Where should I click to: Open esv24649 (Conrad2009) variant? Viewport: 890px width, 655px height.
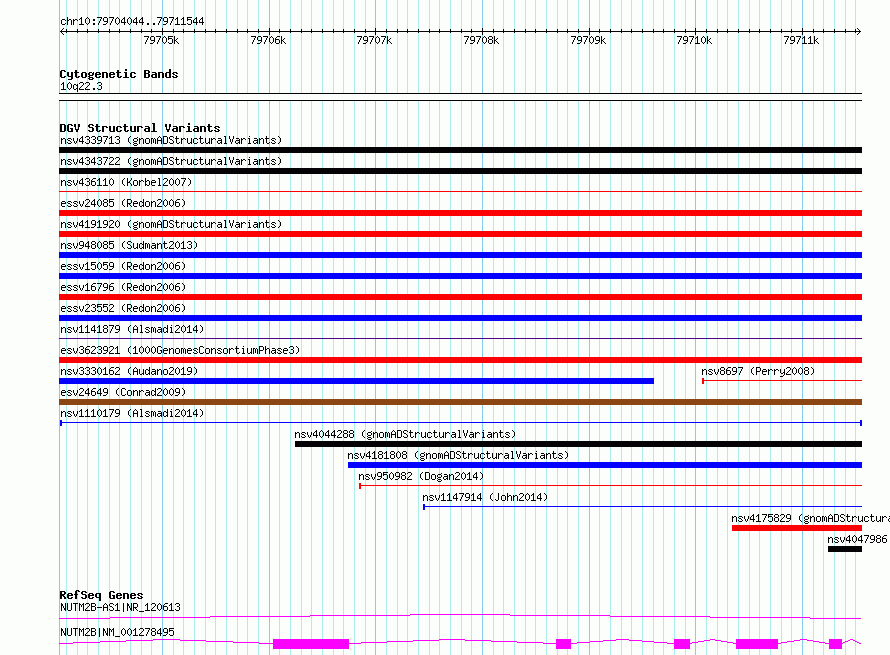123,392
